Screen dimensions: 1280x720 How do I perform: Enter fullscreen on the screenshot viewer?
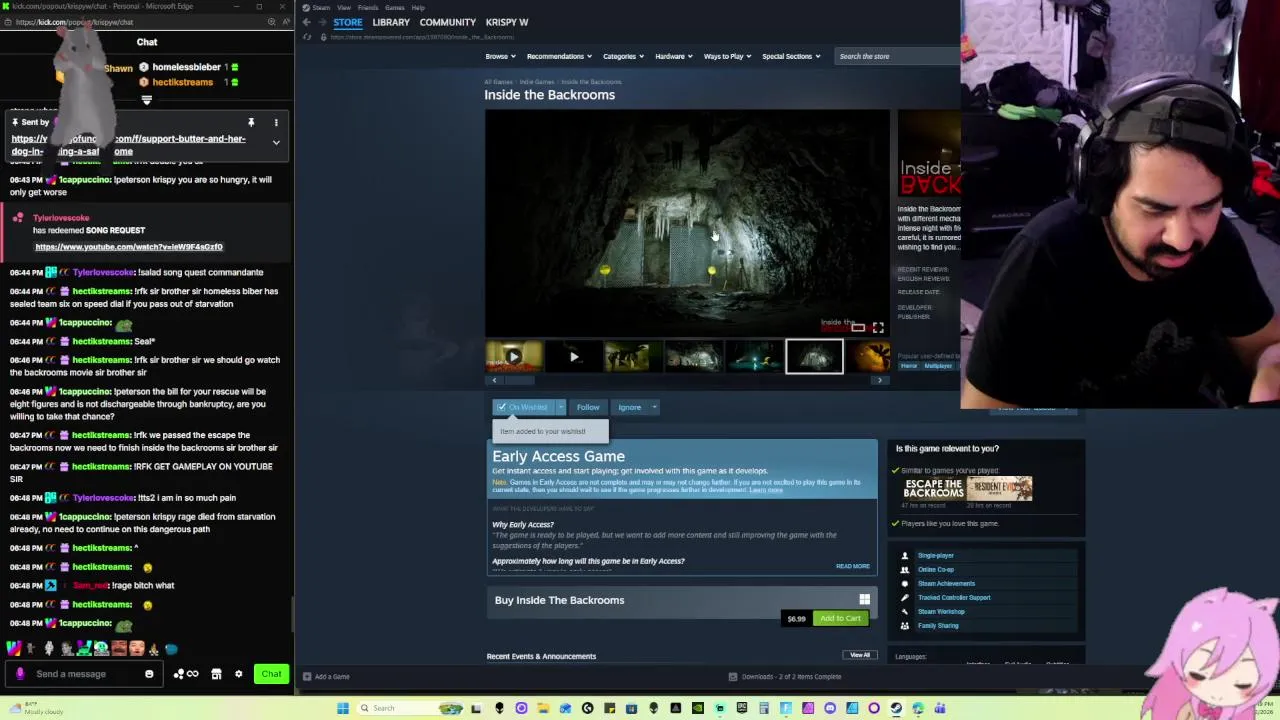(x=878, y=328)
